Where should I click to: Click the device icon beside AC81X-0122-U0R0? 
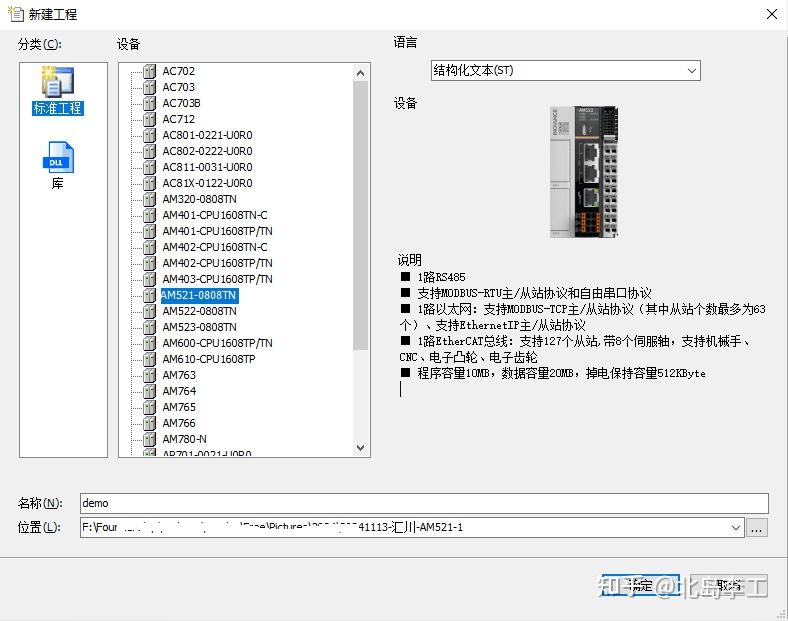pos(149,183)
